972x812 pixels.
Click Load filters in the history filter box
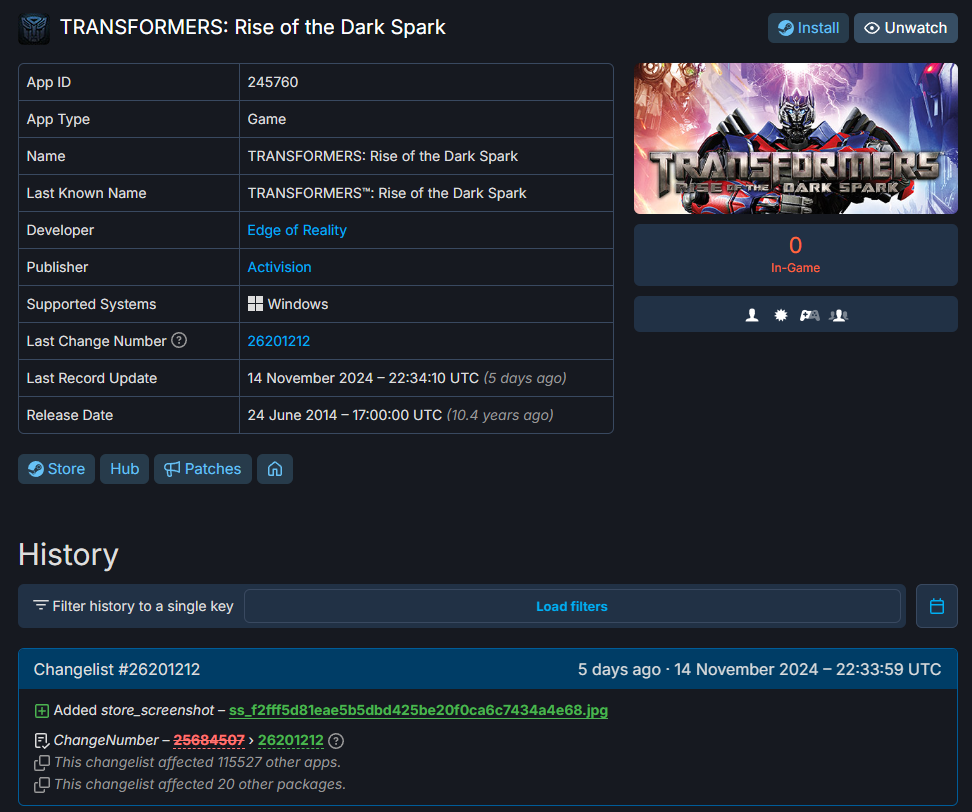(x=572, y=606)
